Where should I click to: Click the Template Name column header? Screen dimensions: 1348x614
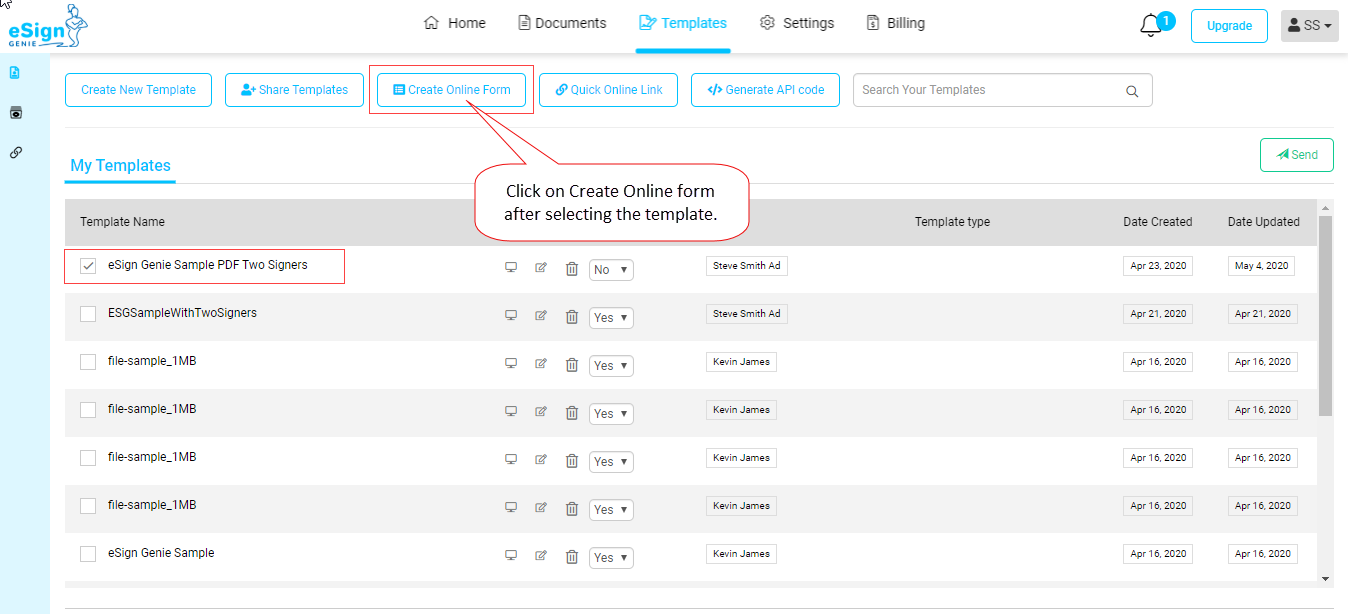tap(122, 222)
